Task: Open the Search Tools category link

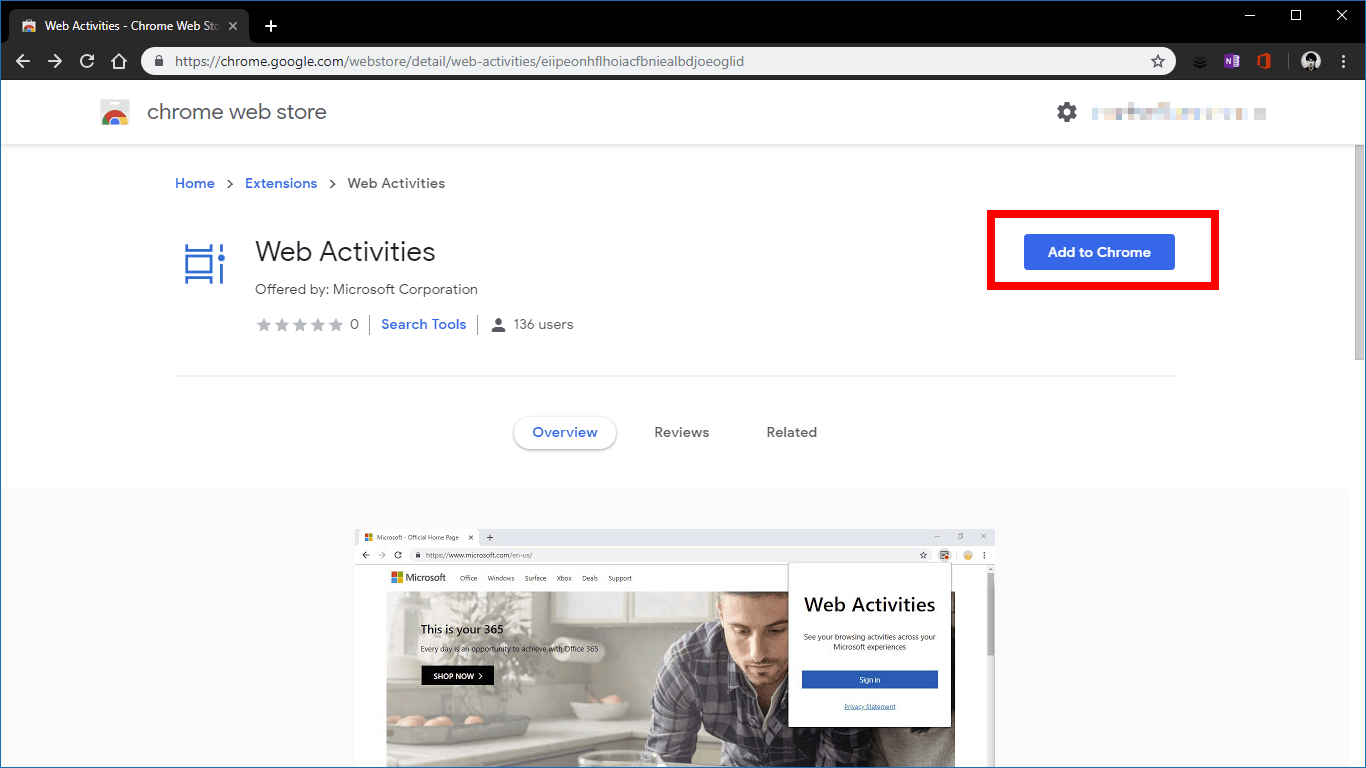Action: point(424,325)
